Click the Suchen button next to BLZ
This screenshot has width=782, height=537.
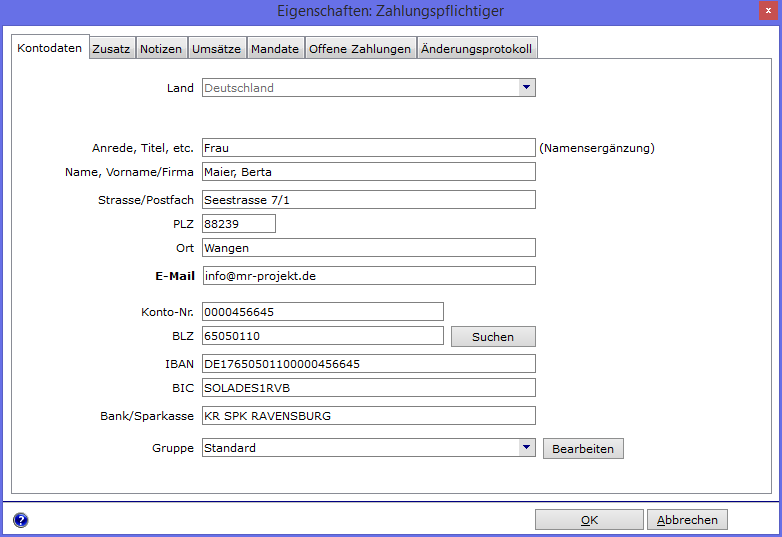[493, 337]
